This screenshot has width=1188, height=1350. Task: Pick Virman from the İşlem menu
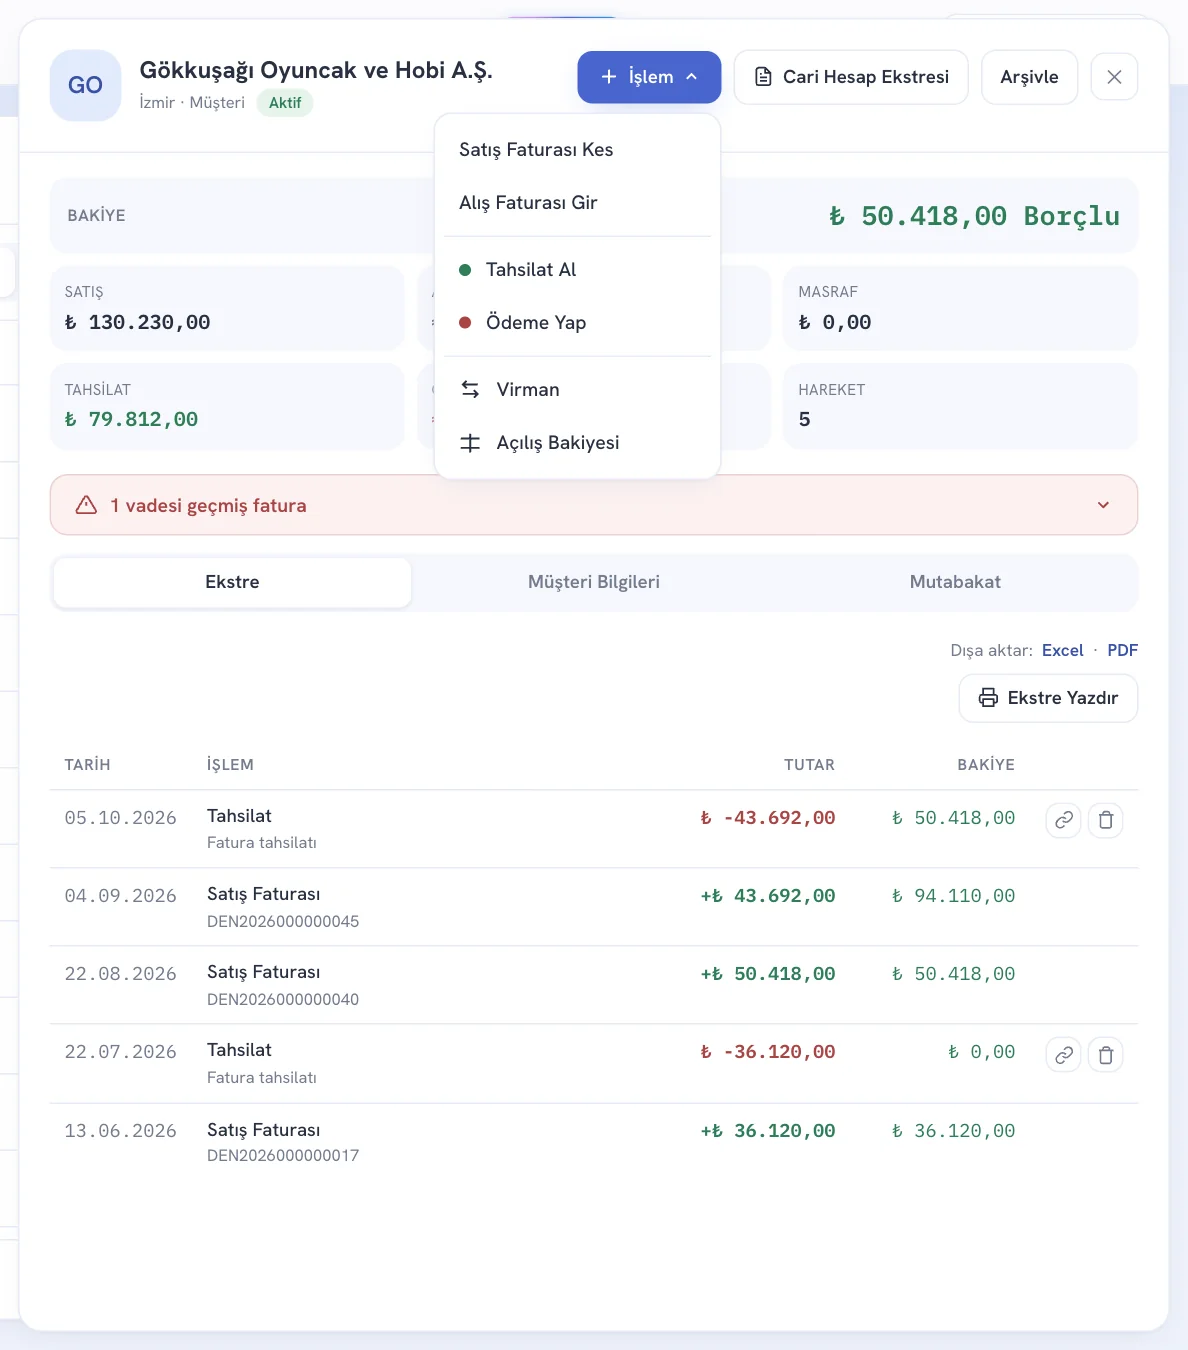578,390
